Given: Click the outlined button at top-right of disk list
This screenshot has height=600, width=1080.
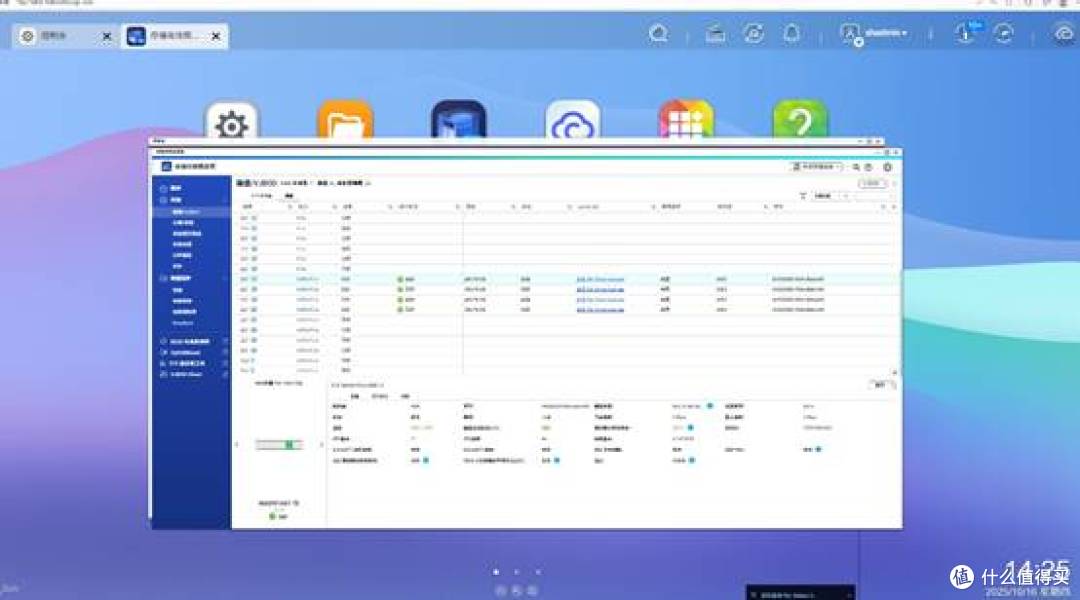Looking at the screenshot, I should coord(872,184).
